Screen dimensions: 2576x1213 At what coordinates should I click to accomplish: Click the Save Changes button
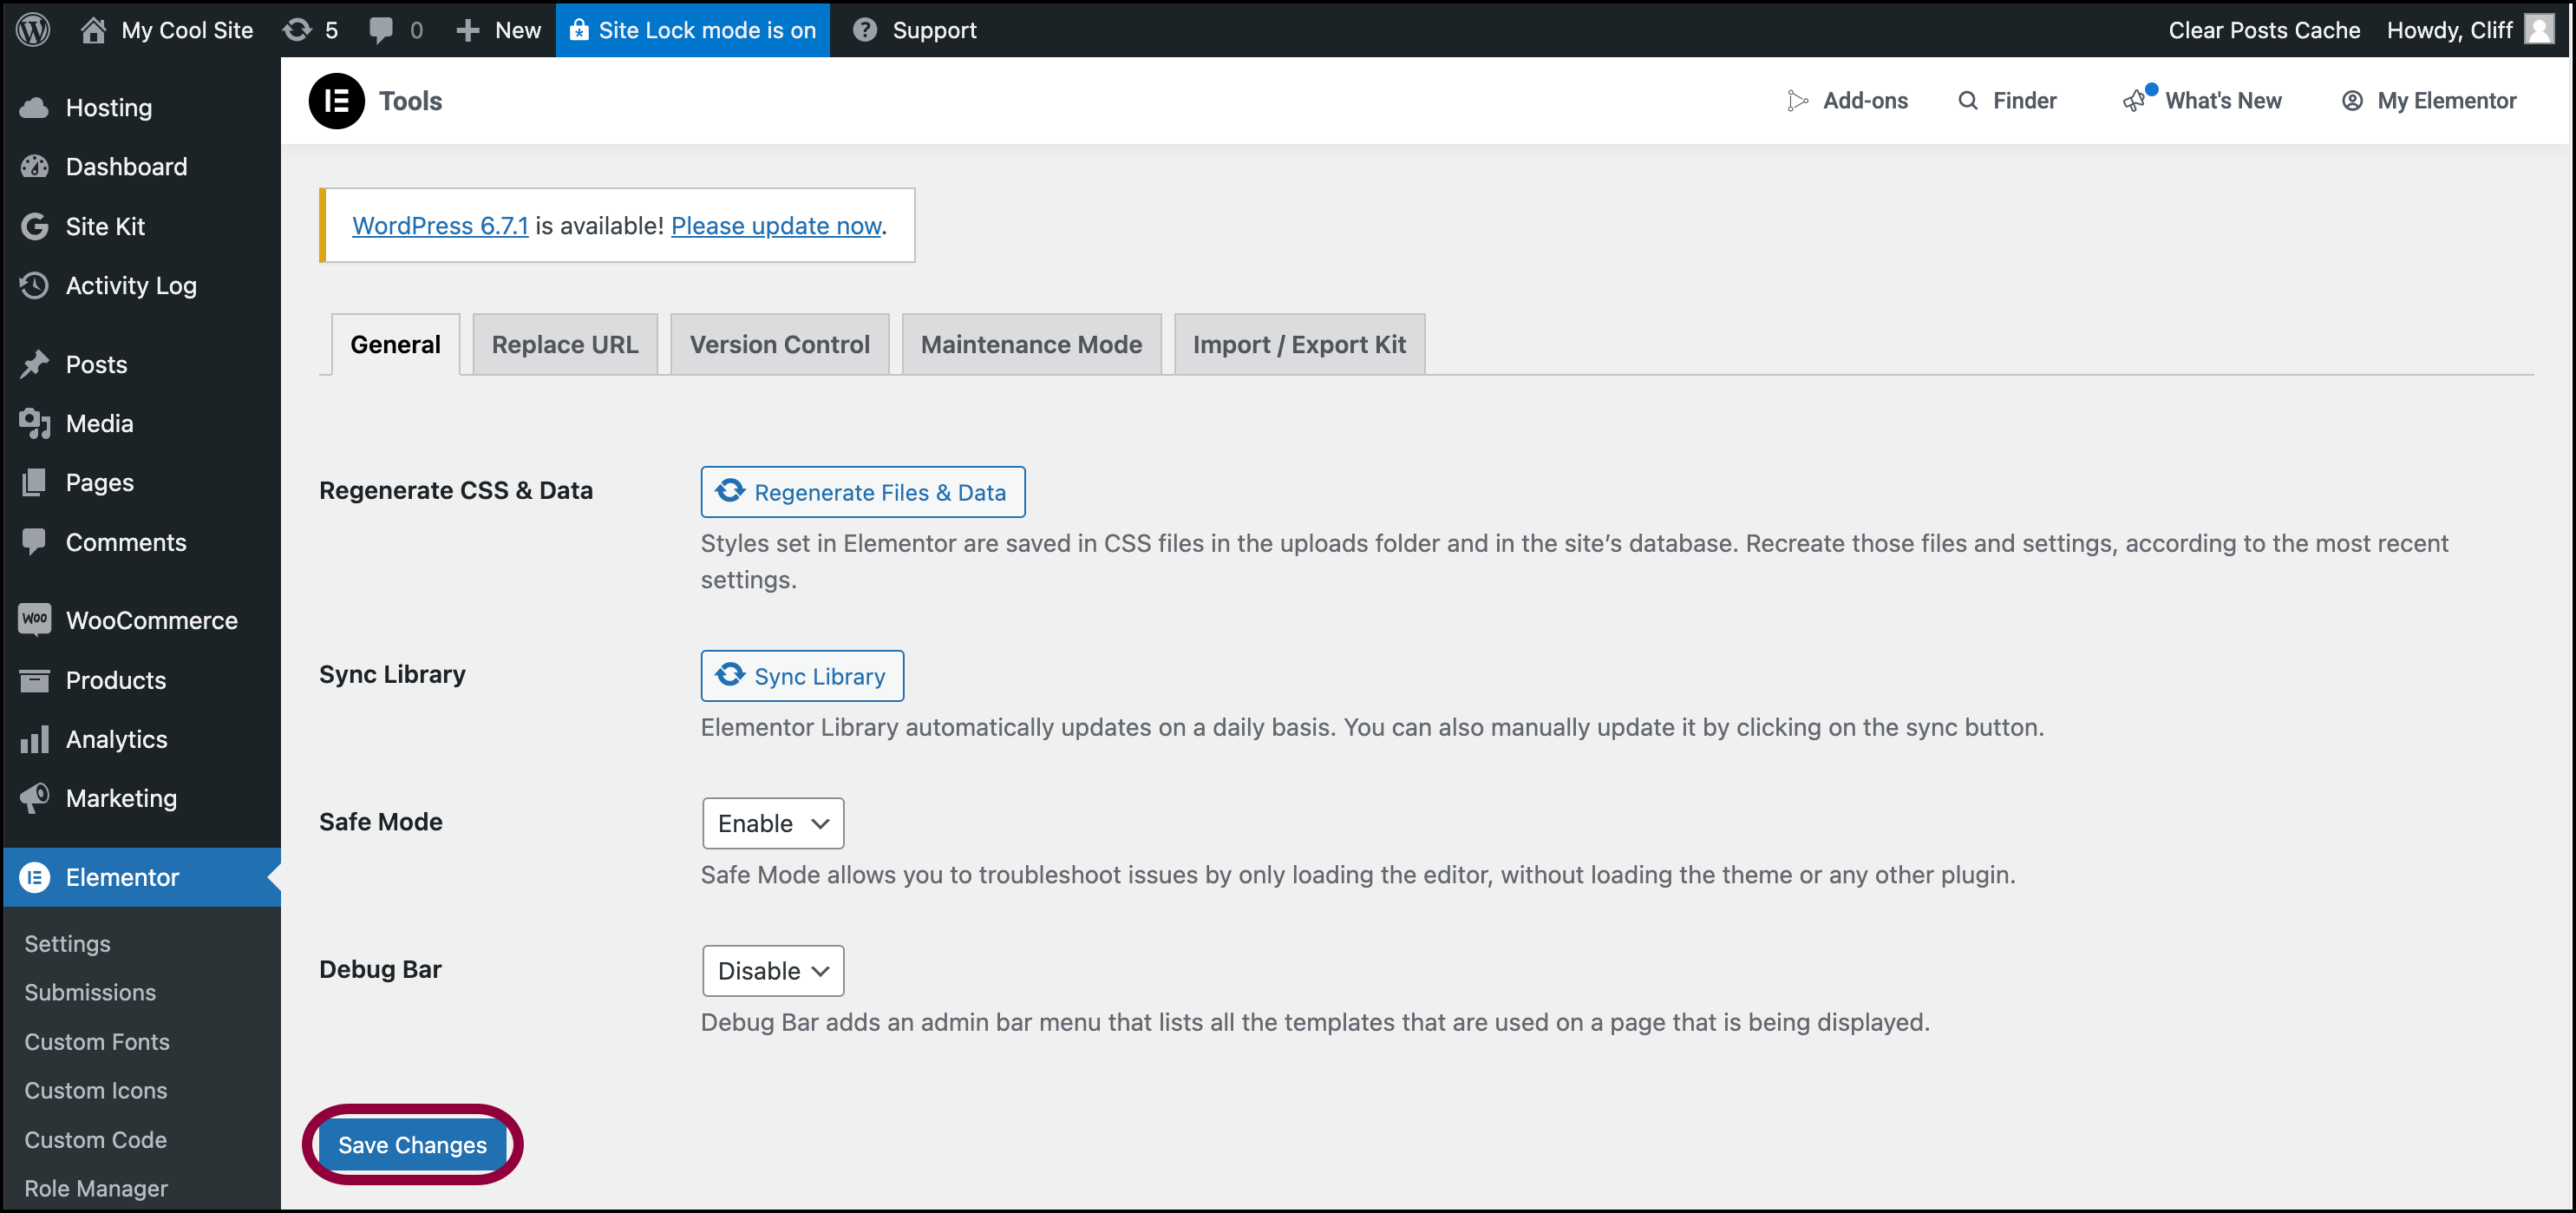(412, 1145)
